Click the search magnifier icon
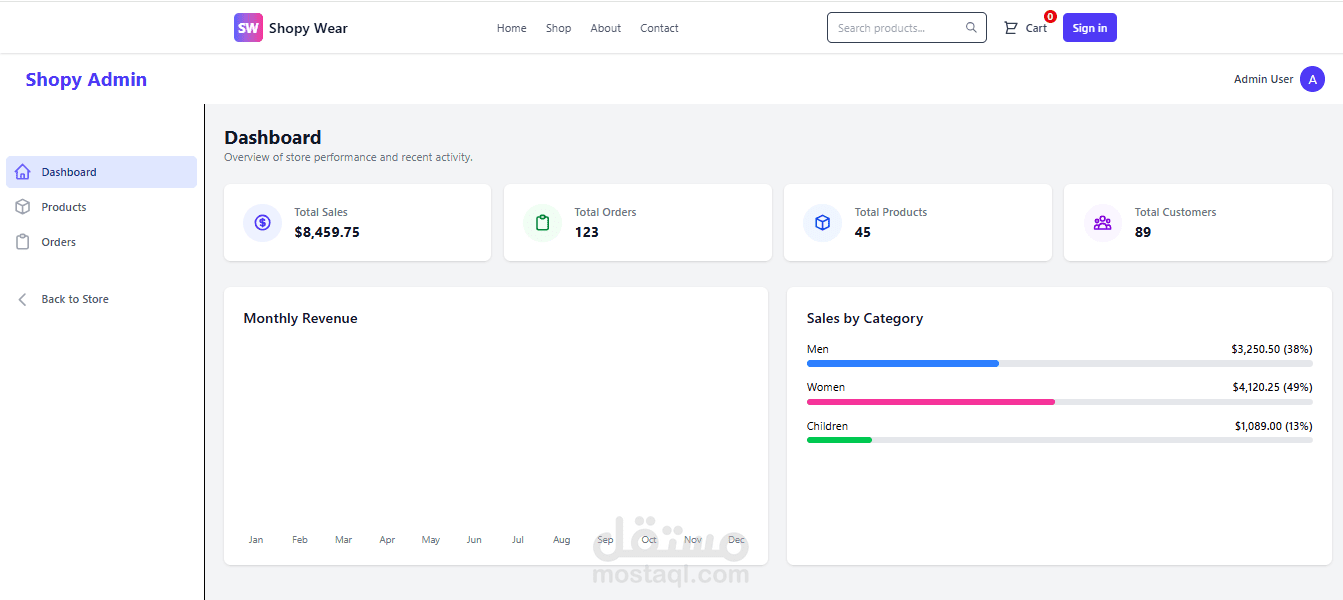Image resolution: width=1343 pixels, height=600 pixels. tap(971, 28)
